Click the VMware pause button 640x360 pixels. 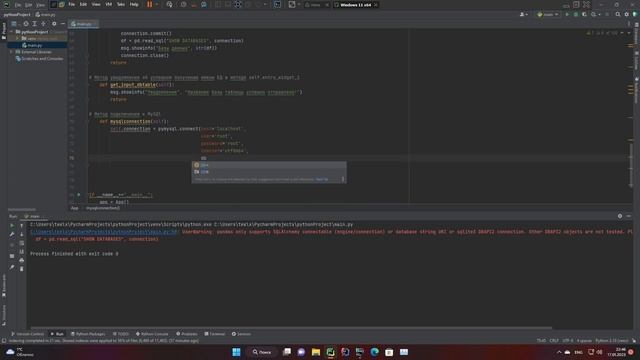coord(149,4)
